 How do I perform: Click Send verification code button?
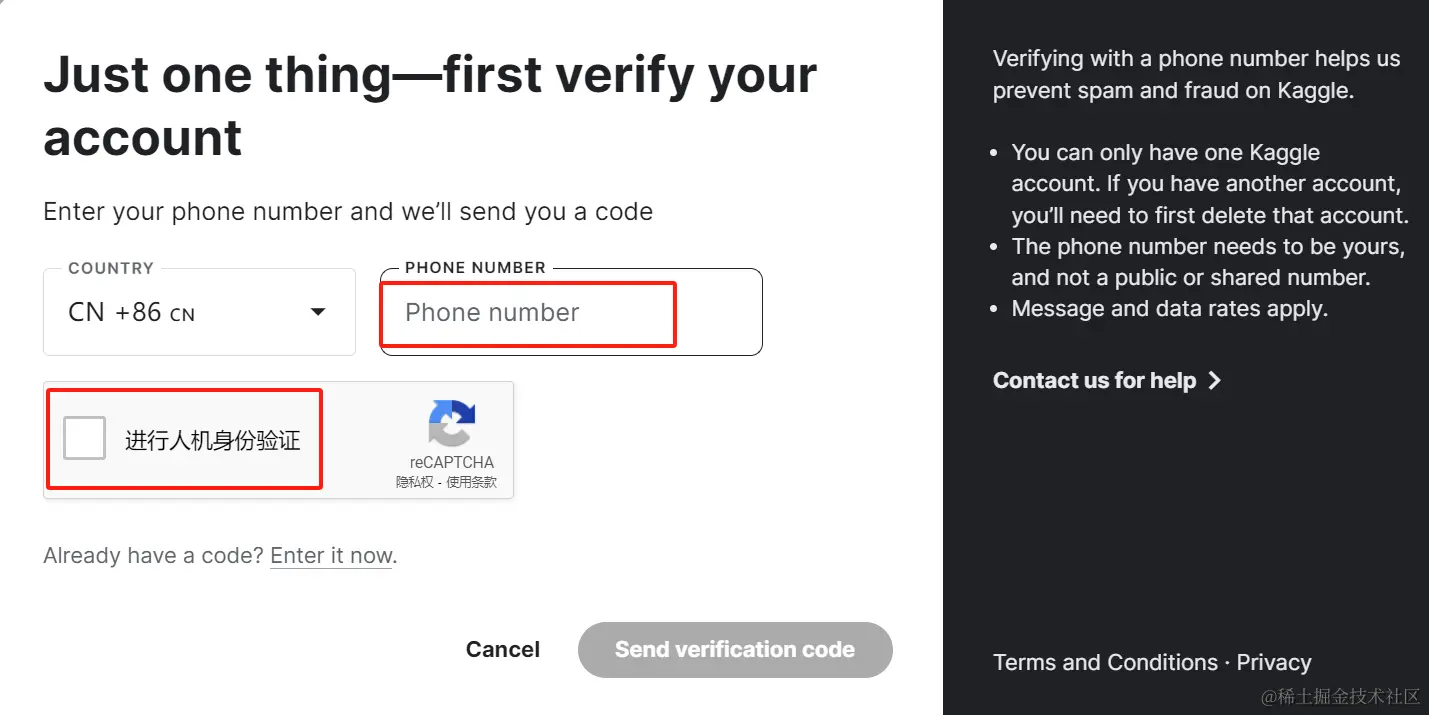coord(735,650)
